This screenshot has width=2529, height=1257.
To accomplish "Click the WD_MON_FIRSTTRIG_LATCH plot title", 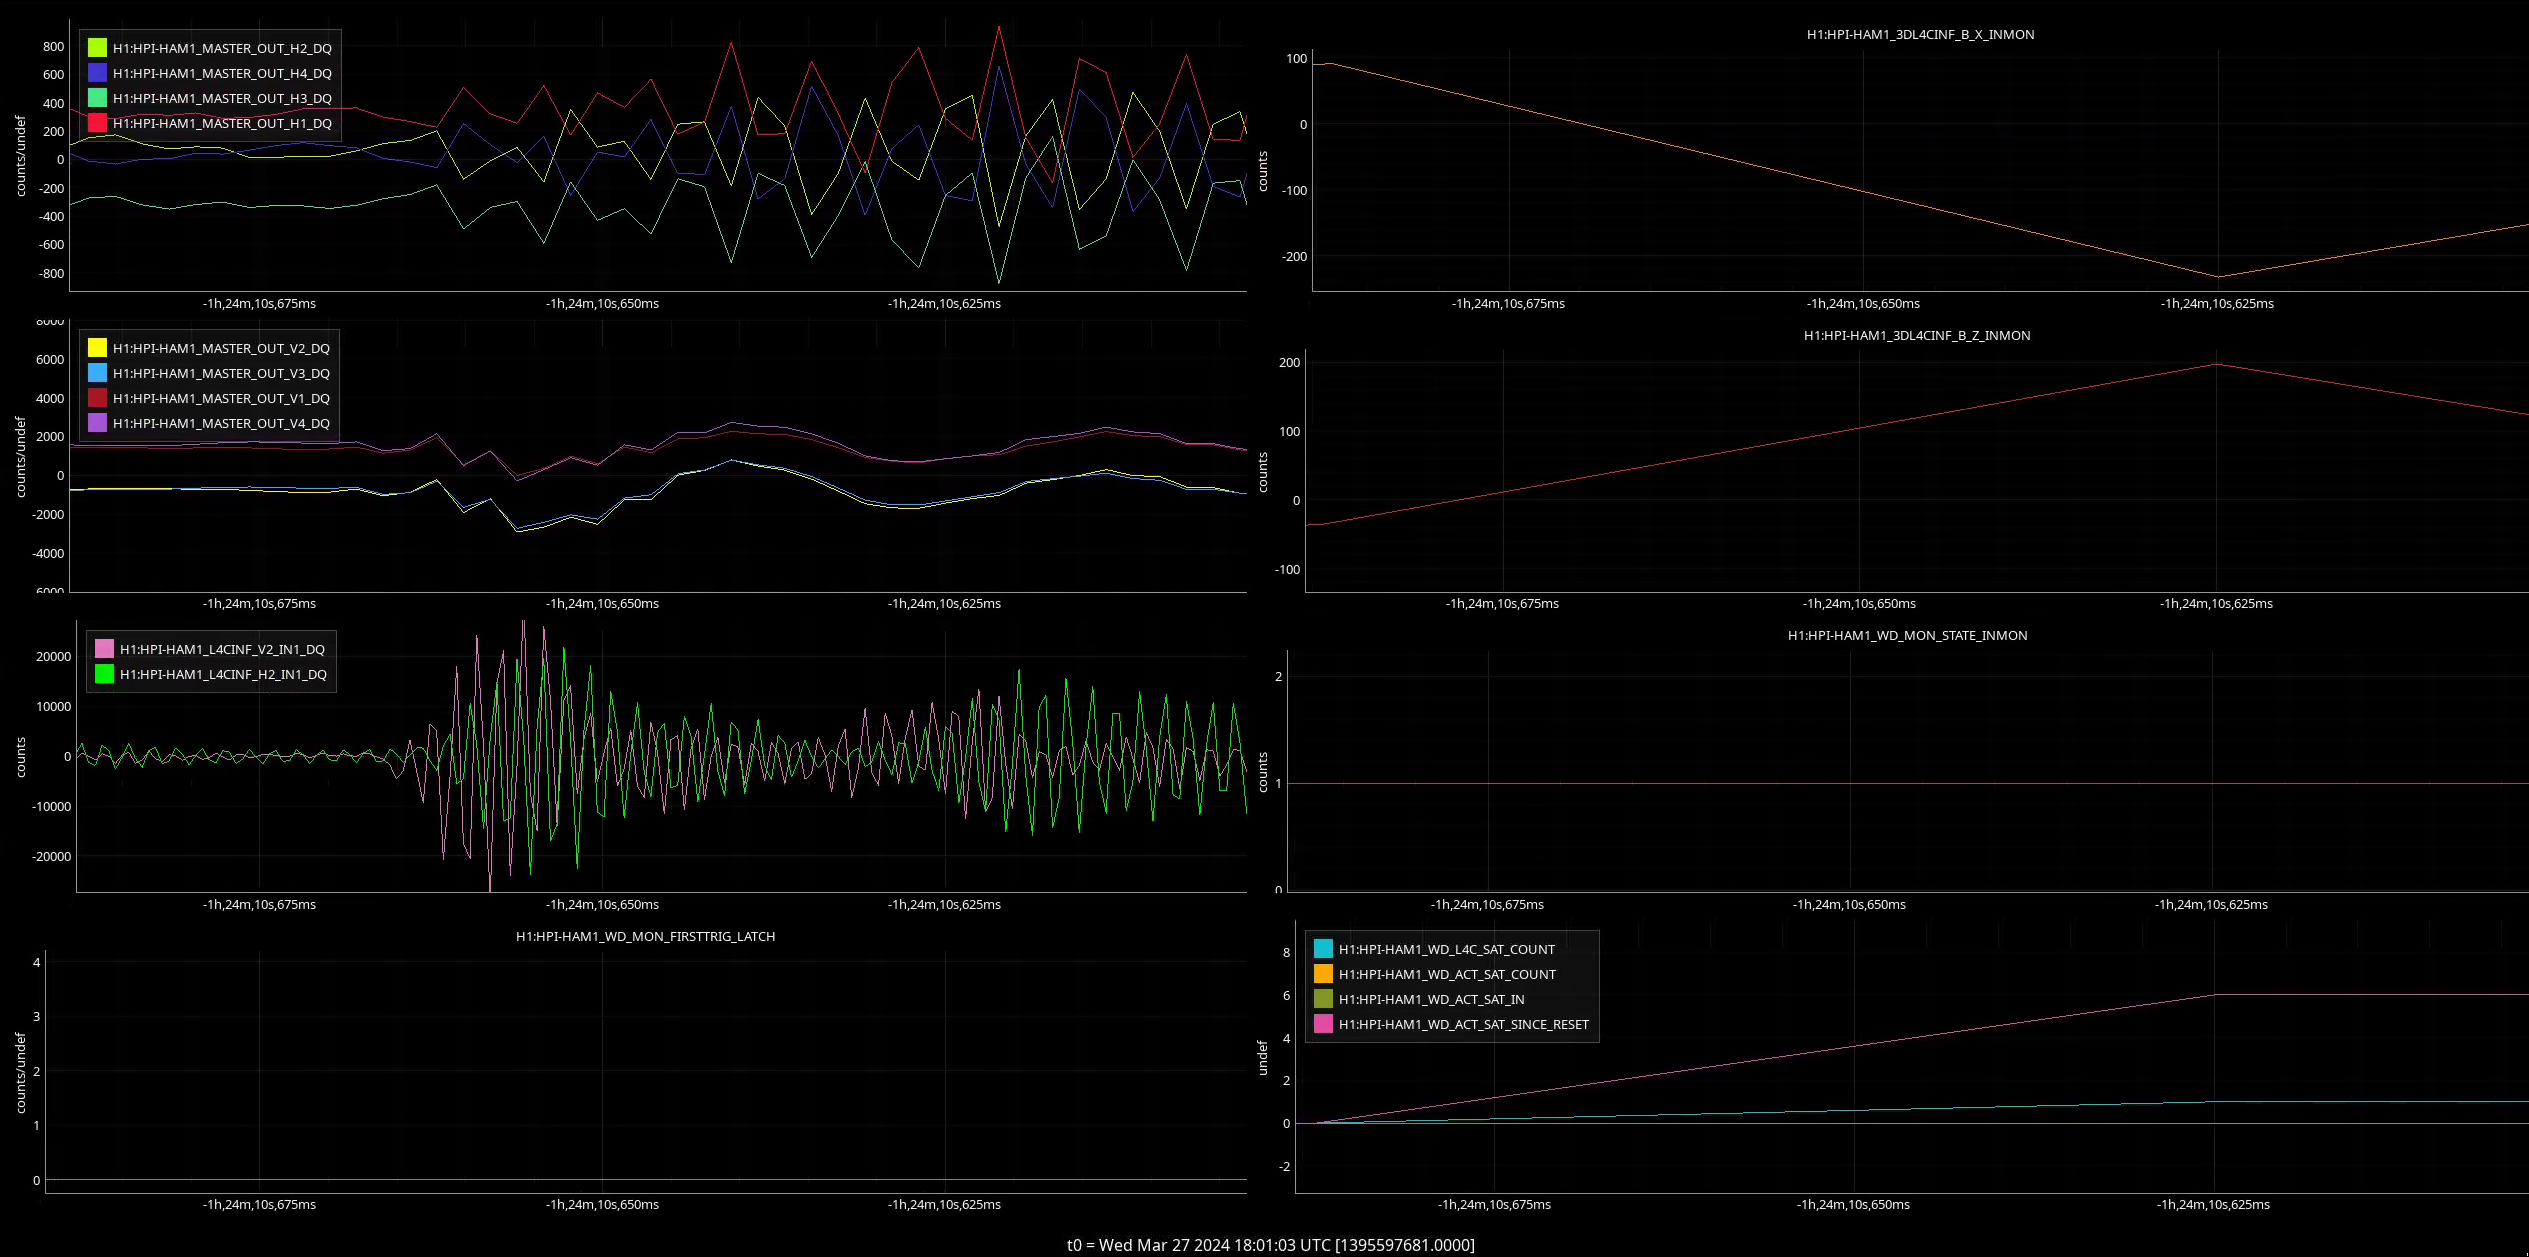I will (x=645, y=936).
